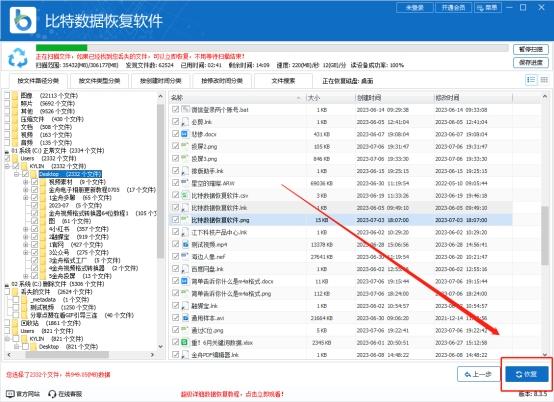Switch to 按修改时间分类 tab
The width and height of the screenshot is (554, 402).
[x=222, y=81]
